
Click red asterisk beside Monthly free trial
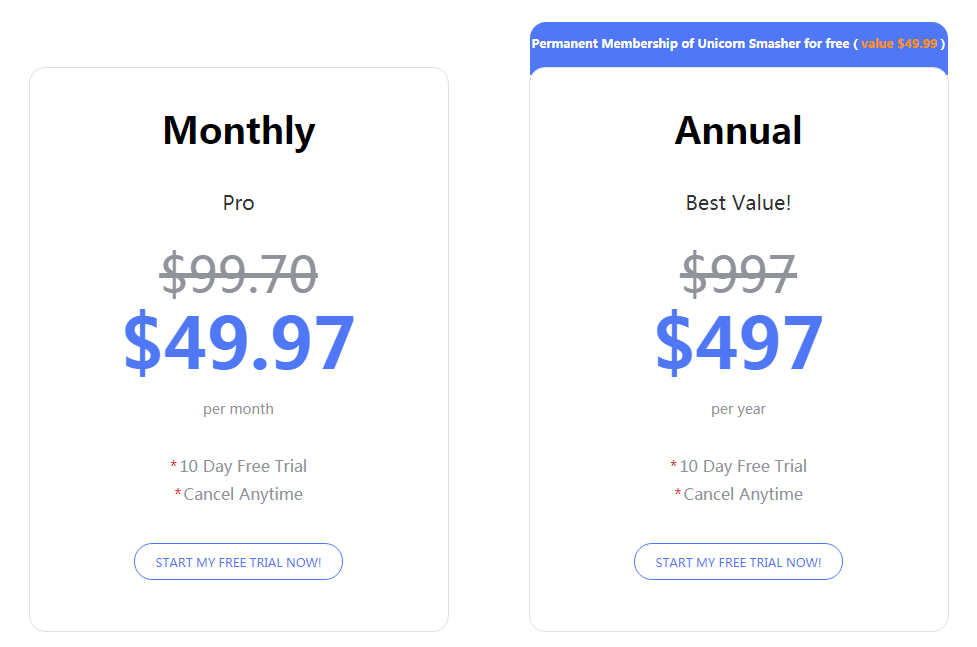tap(173, 464)
